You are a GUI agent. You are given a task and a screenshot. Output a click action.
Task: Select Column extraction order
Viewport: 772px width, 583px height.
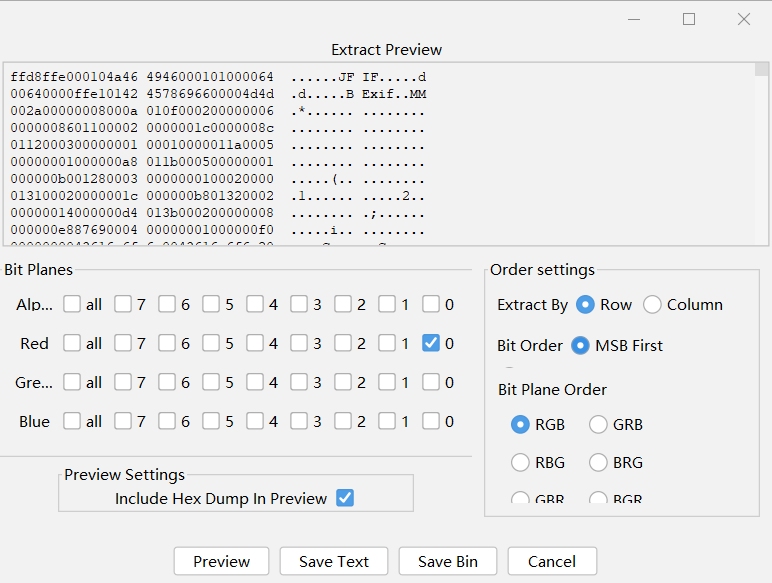pos(652,305)
